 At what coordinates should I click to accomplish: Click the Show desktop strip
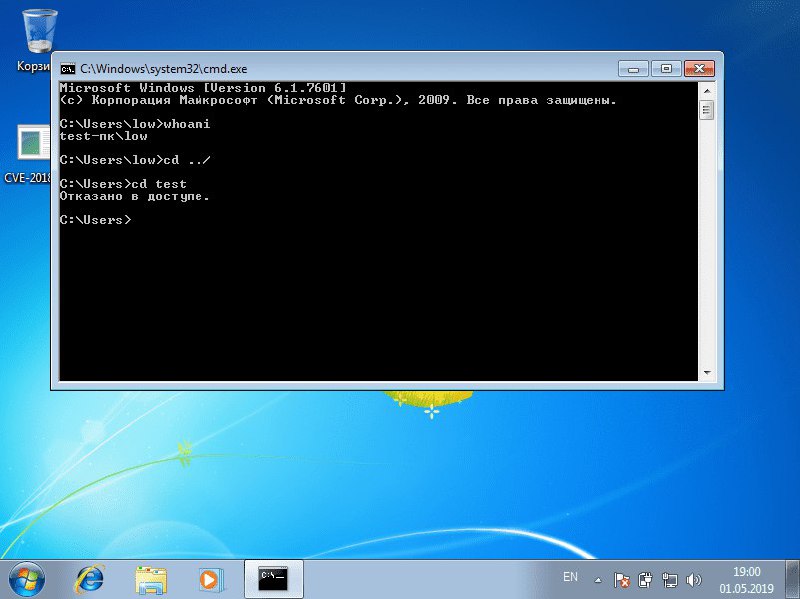point(792,579)
